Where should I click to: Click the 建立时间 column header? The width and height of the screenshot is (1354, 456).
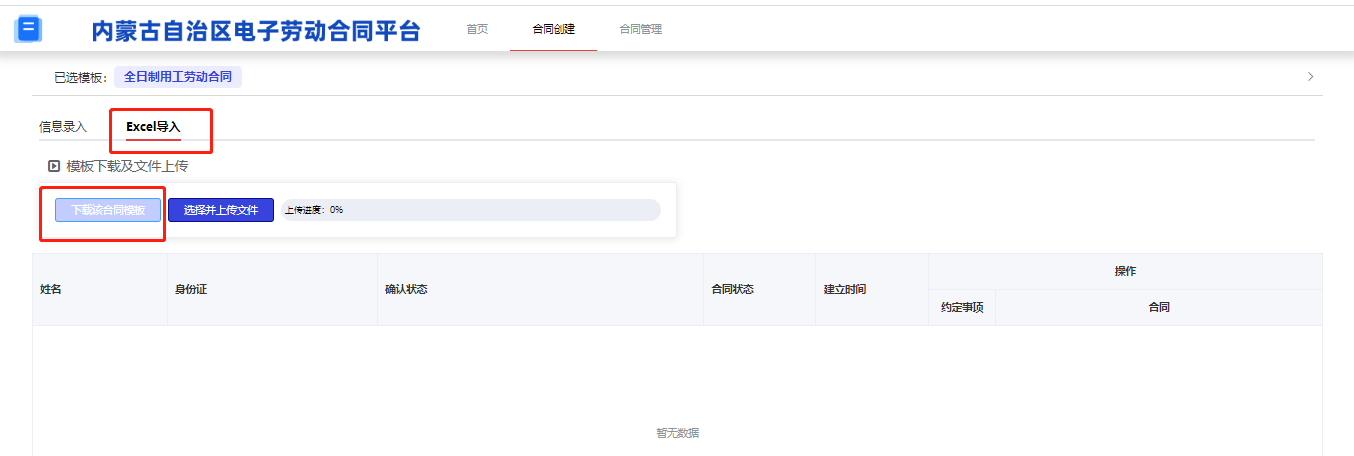coord(845,289)
